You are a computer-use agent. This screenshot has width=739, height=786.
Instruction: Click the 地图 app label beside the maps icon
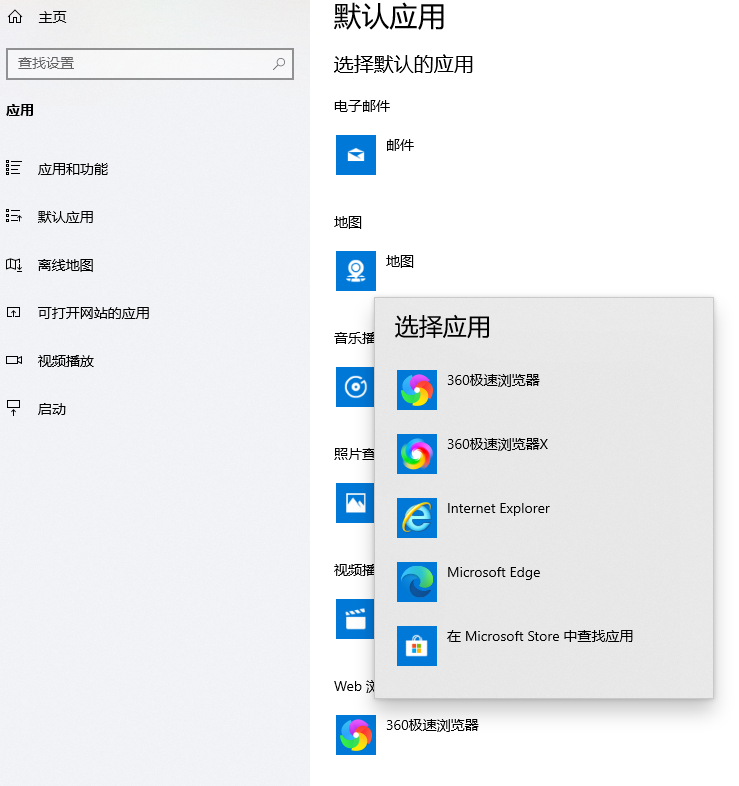[400, 261]
